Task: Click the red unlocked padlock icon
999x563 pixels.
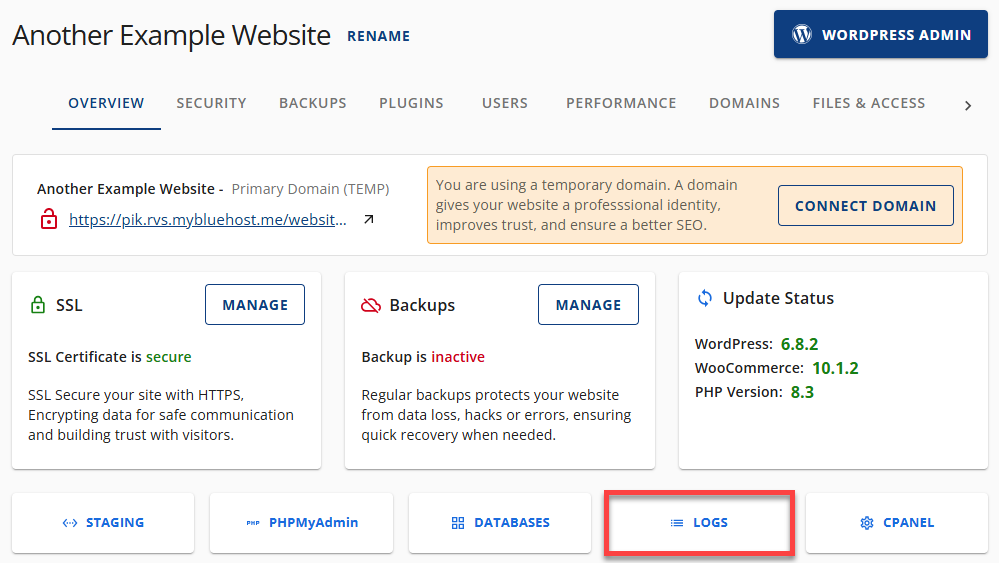Action: point(49,219)
